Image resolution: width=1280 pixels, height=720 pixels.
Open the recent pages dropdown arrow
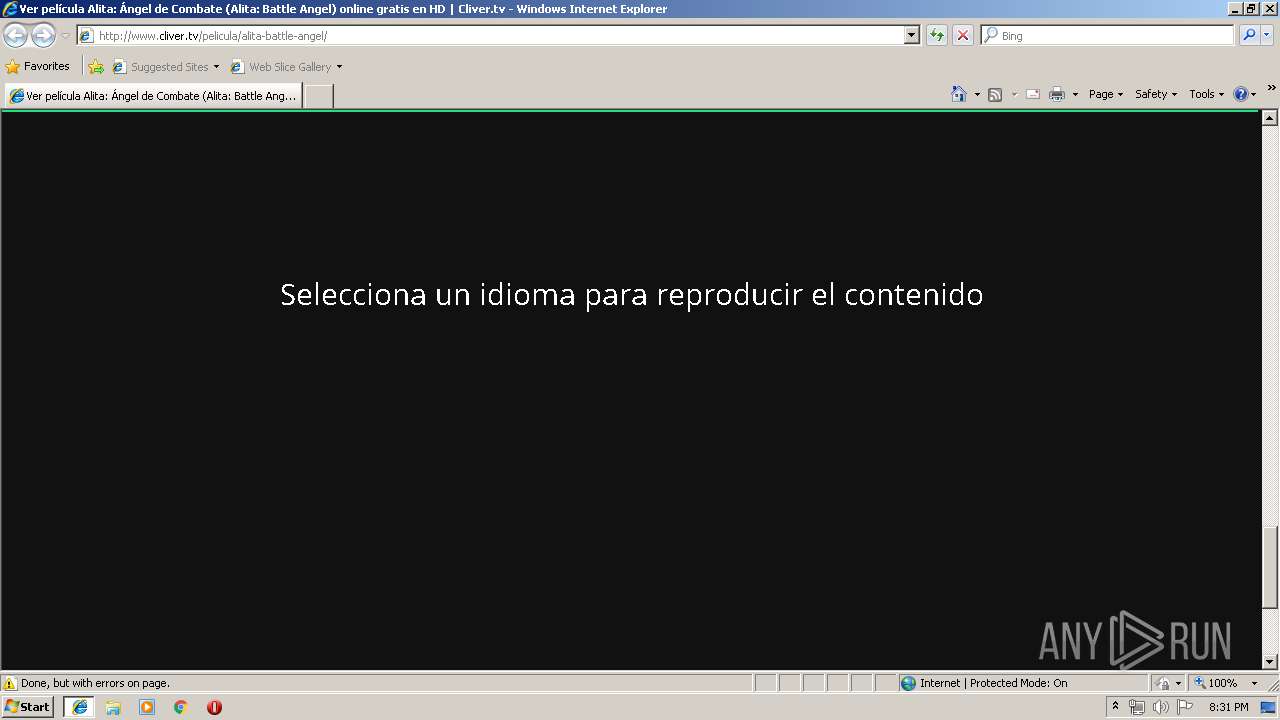point(65,36)
